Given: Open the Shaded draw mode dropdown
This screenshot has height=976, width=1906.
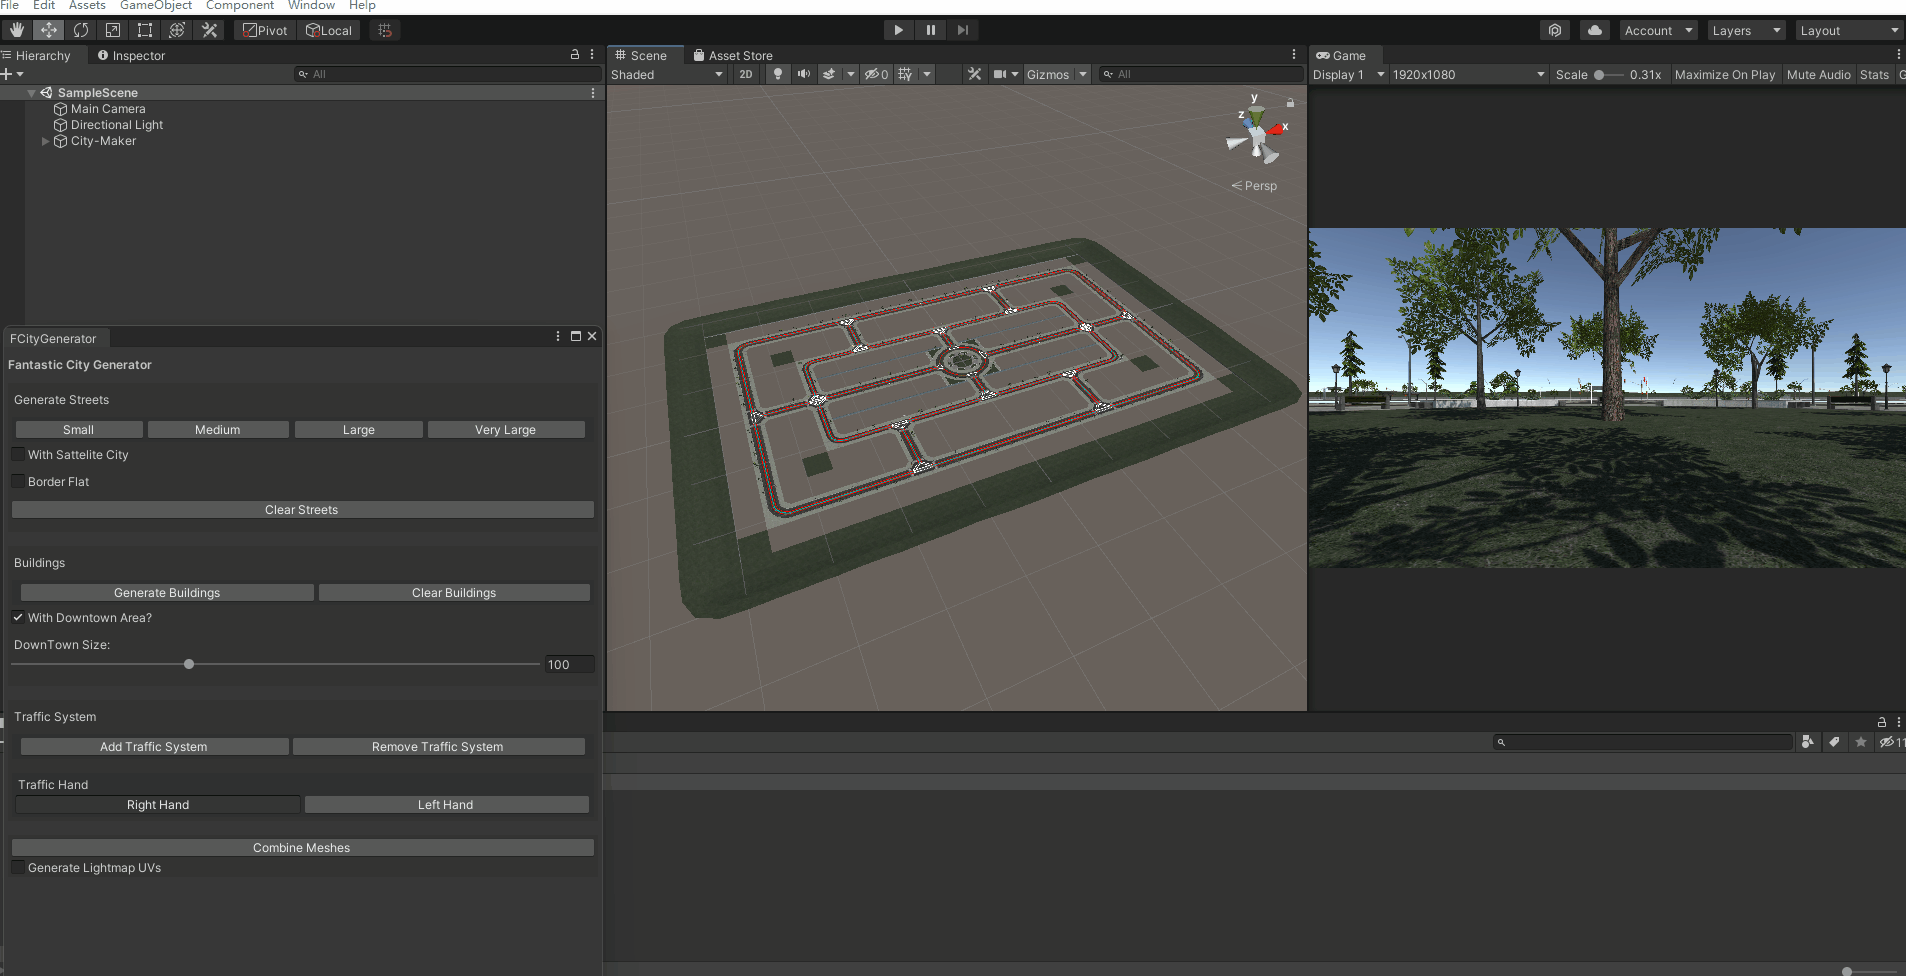Looking at the screenshot, I should tap(665, 74).
